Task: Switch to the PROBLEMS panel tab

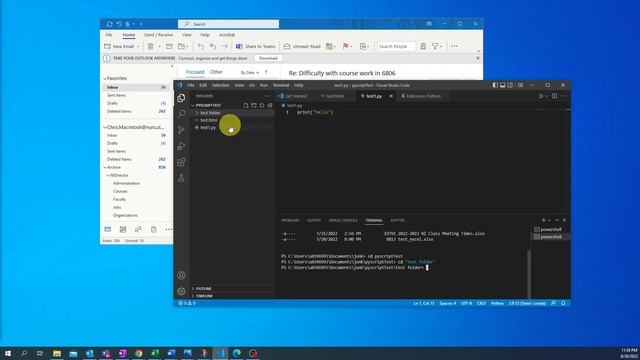Action: tap(290, 220)
